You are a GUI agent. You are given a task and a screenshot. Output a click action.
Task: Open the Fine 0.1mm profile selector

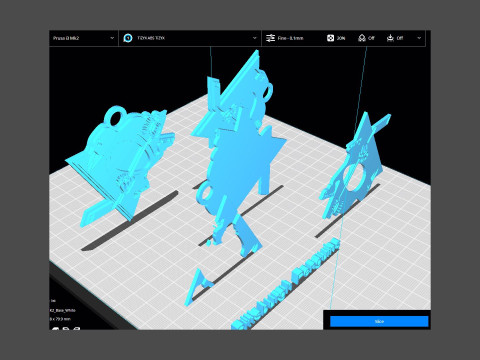290,38
